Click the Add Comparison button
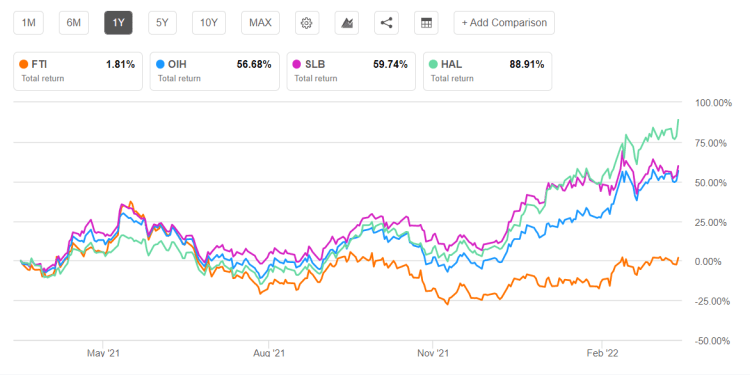Viewport: 750px width, 375px height. coord(504,23)
